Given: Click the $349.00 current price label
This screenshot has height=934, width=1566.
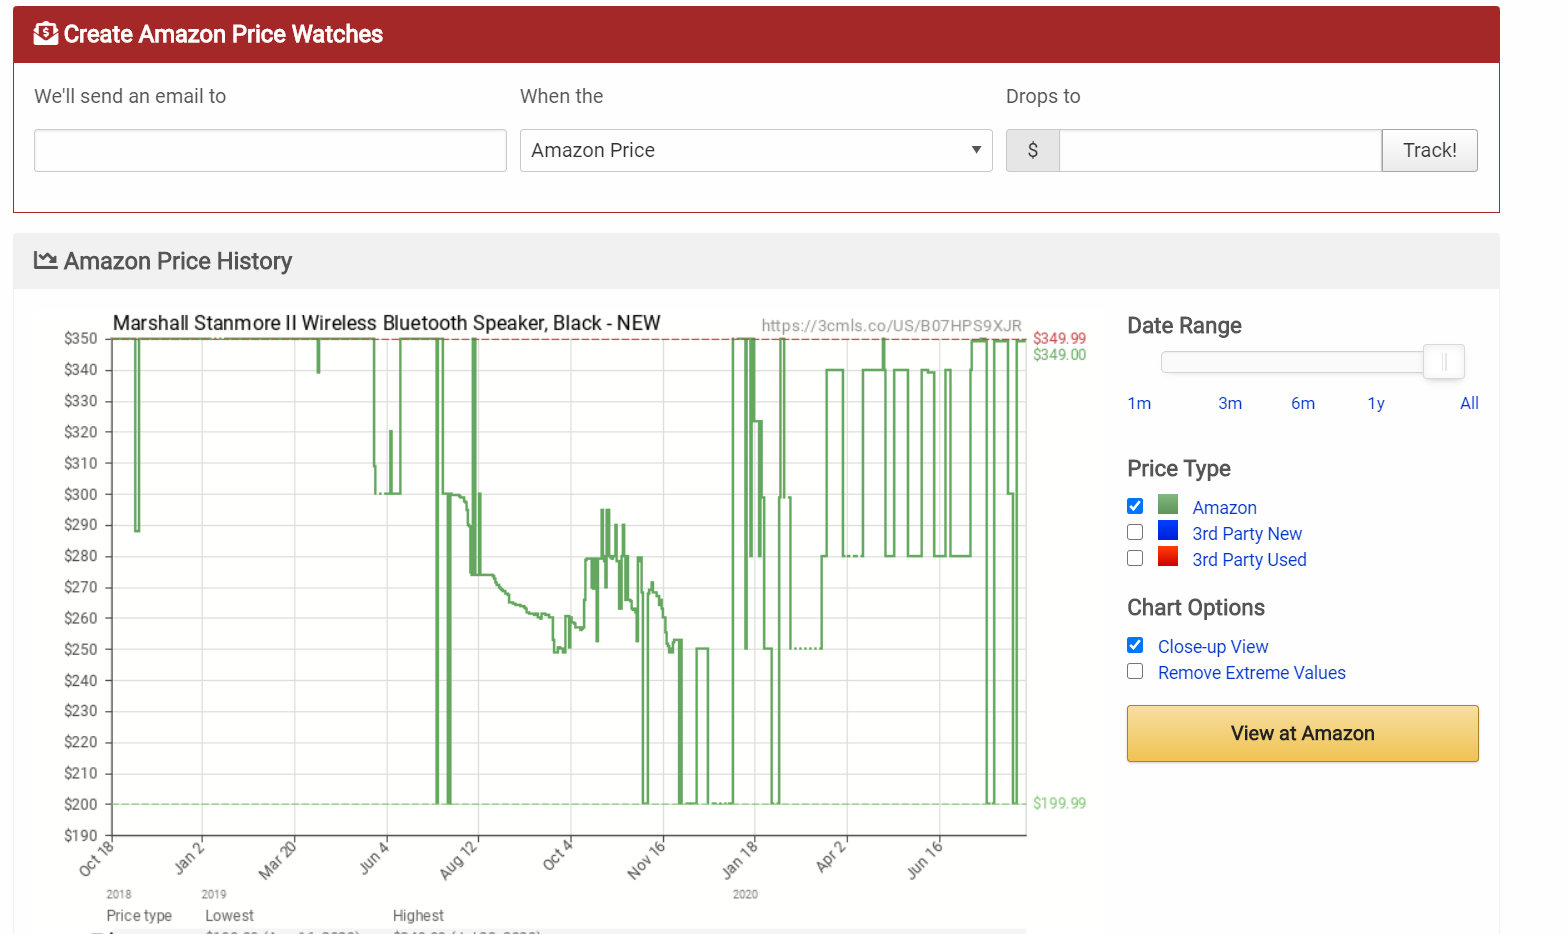Looking at the screenshot, I should click(x=1059, y=355).
